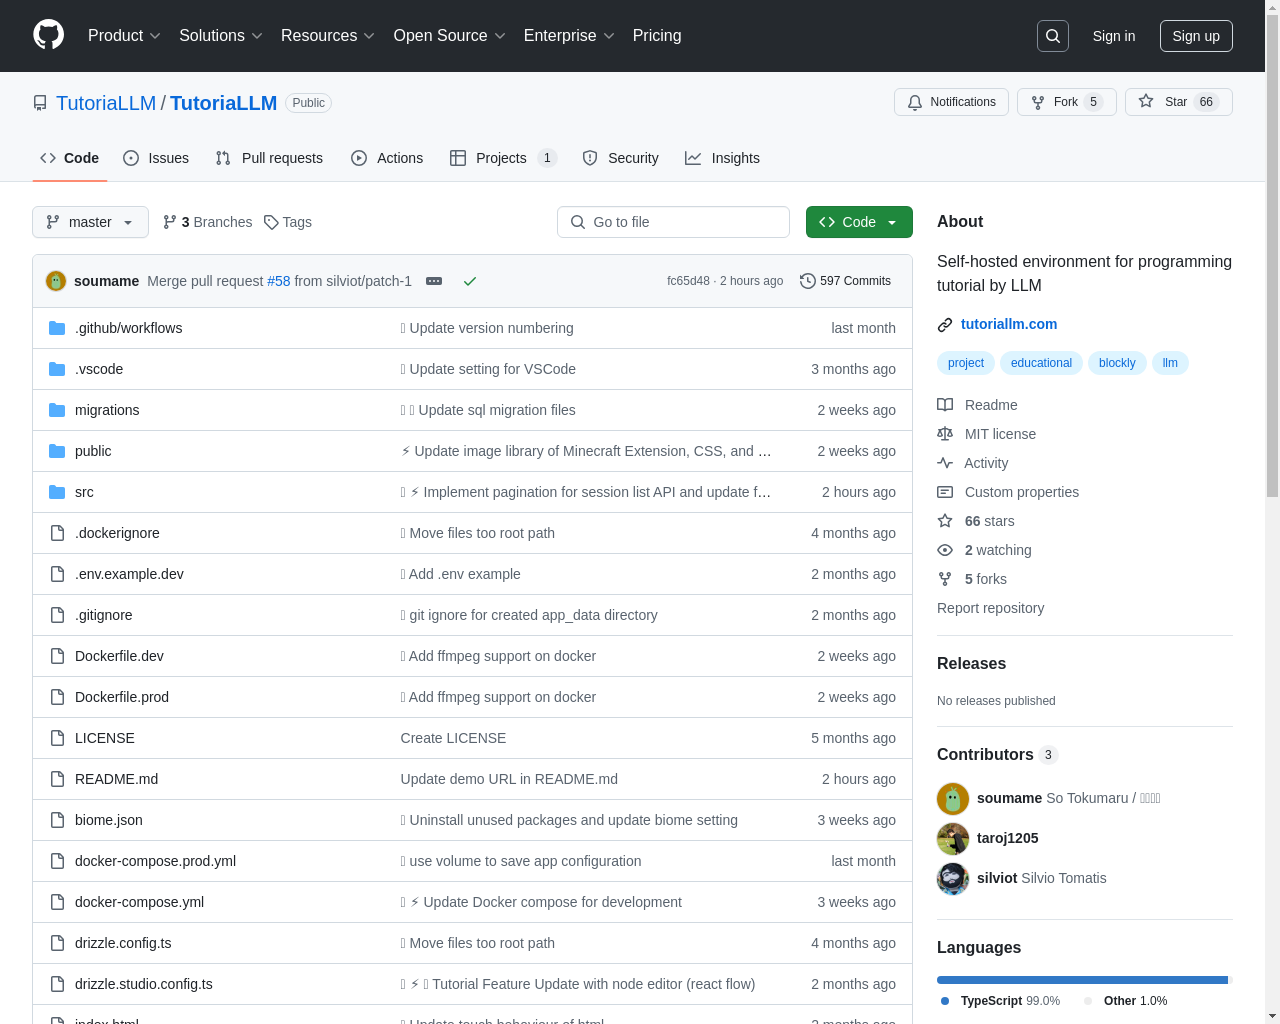Click the soumame contributor avatar in sidebar

[x=953, y=798]
